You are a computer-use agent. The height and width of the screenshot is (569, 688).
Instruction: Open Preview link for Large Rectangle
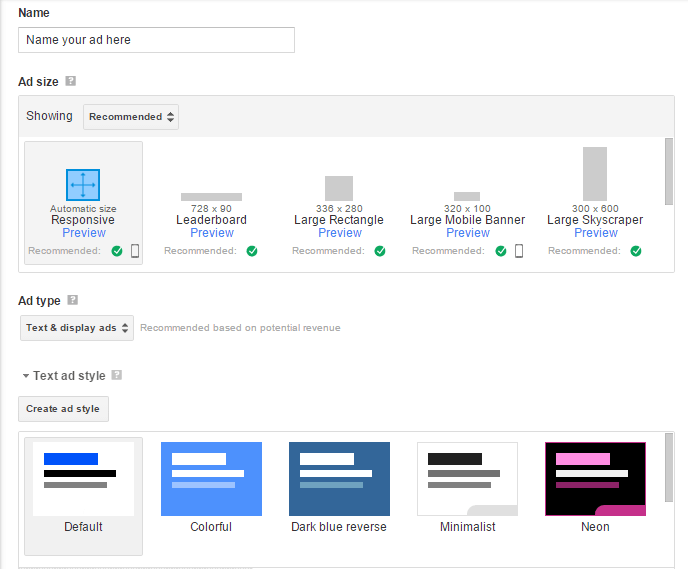(x=340, y=233)
